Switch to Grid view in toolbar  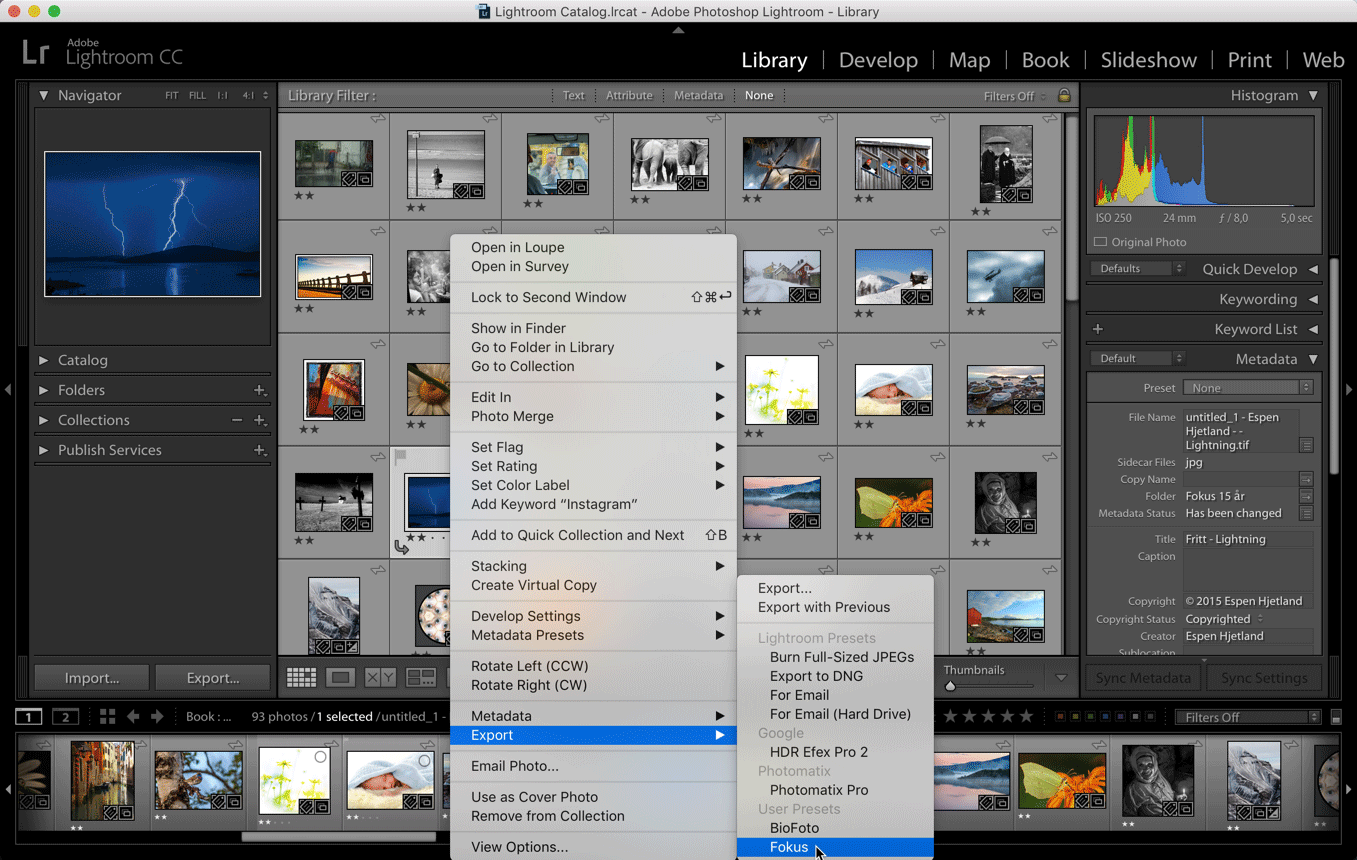[x=301, y=678]
